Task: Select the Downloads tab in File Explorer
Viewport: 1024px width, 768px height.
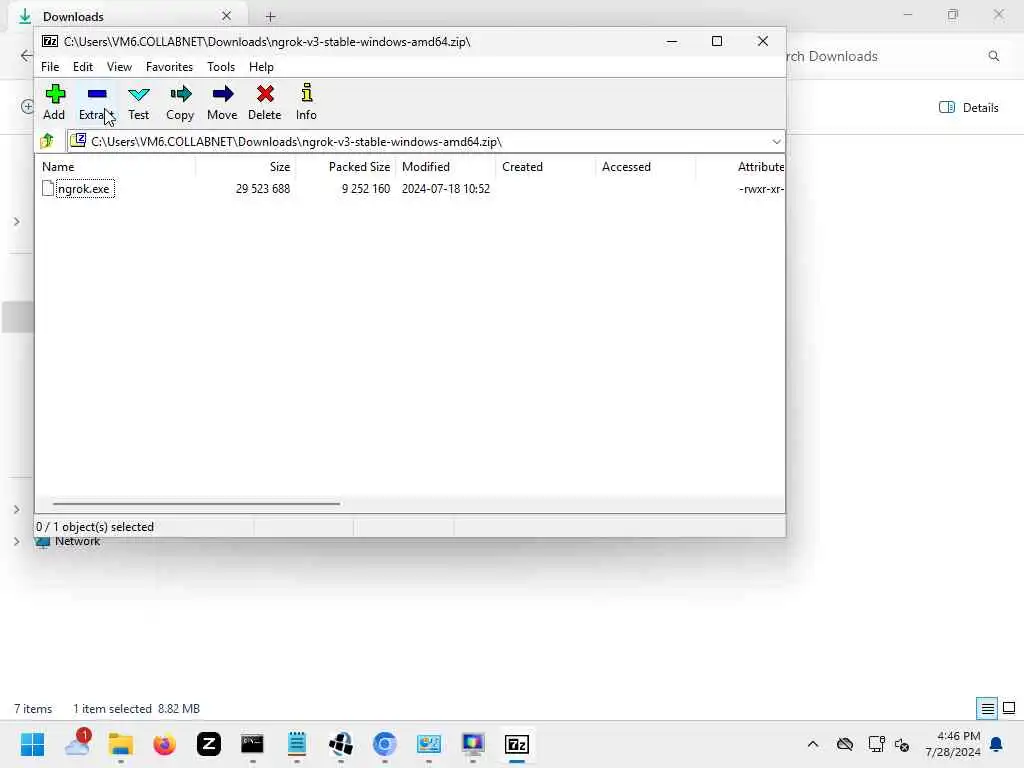Action: (128, 16)
